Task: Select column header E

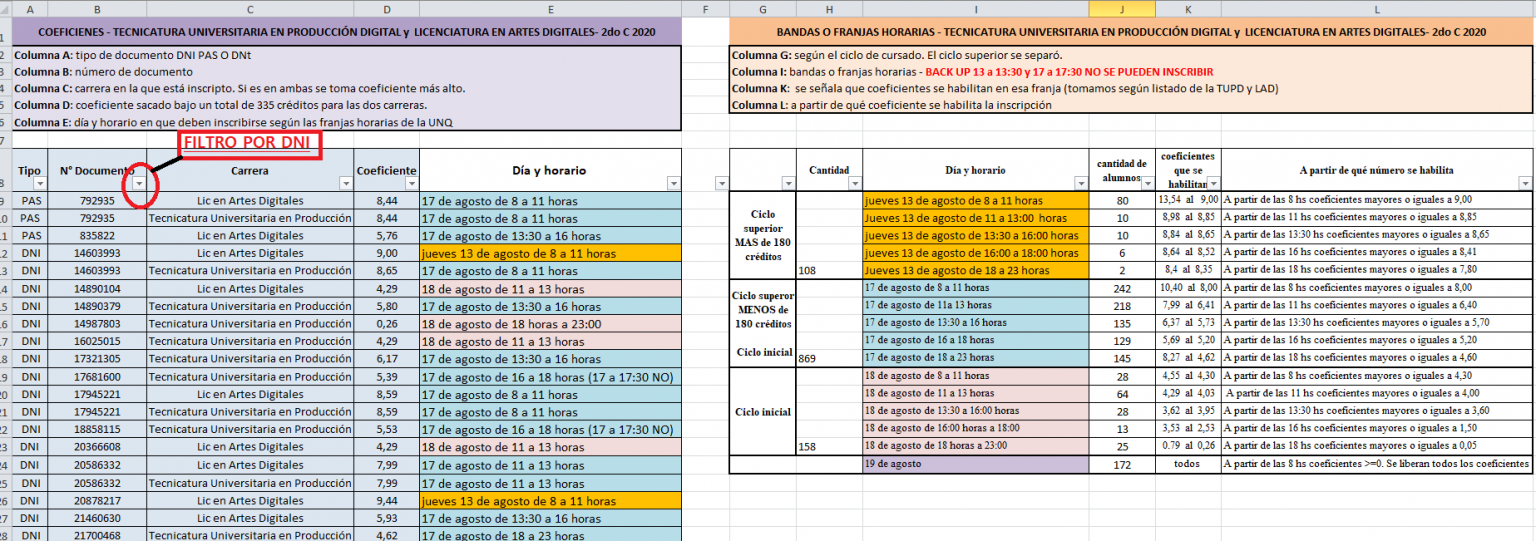Action: tap(550, 9)
